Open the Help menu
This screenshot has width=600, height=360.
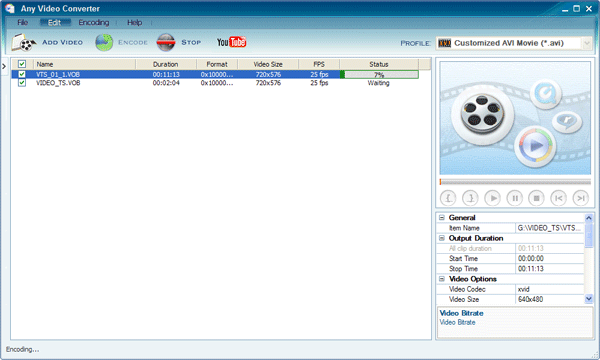pos(134,23)
